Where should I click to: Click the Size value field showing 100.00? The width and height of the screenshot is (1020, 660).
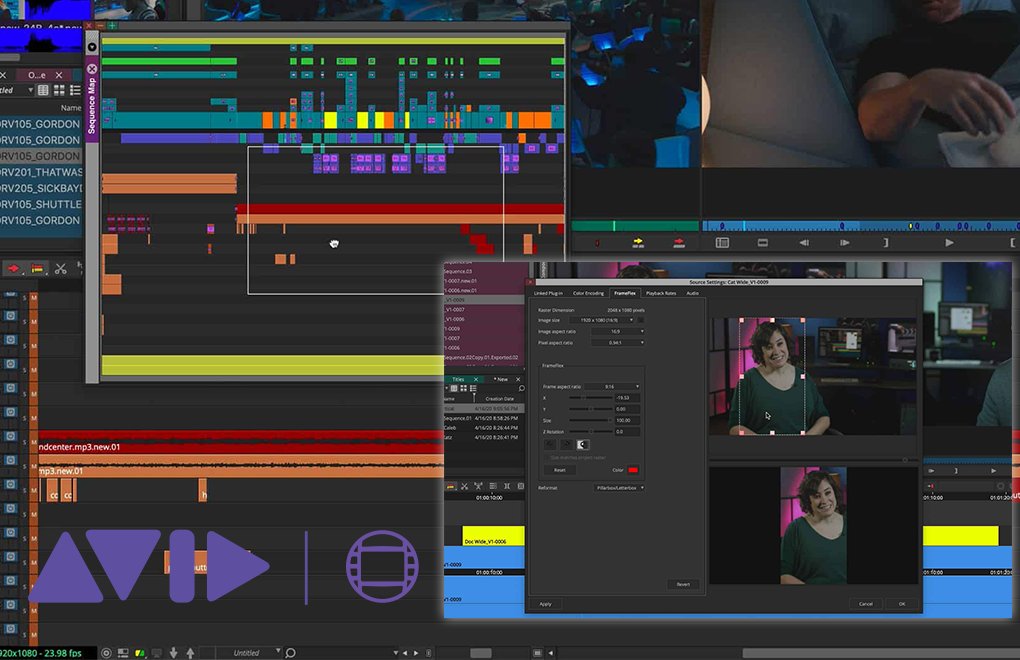pos(627,420)
